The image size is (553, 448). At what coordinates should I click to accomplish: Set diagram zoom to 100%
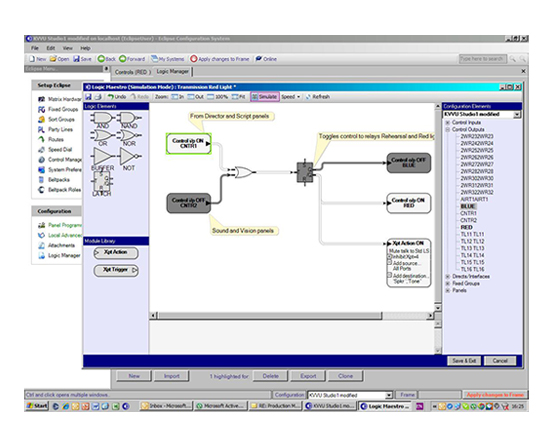(217, 97)
